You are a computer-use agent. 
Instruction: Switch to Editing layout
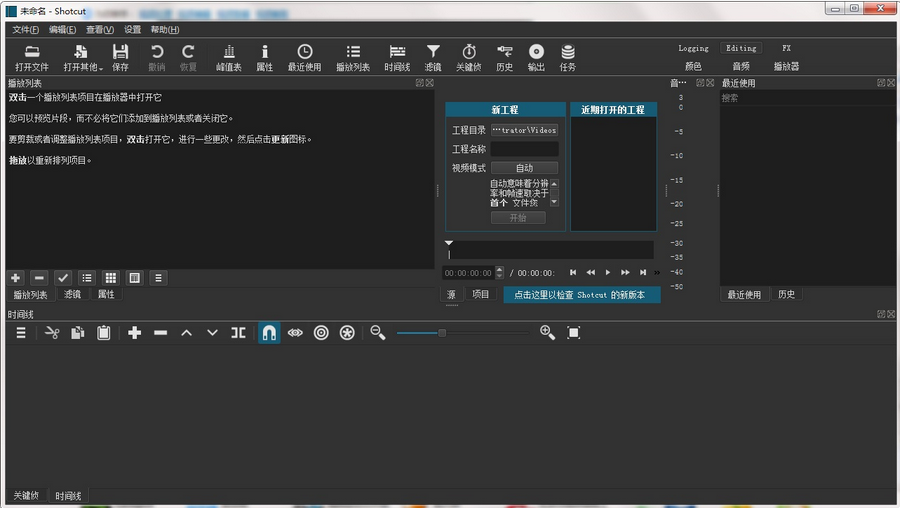tap(741, 48)
